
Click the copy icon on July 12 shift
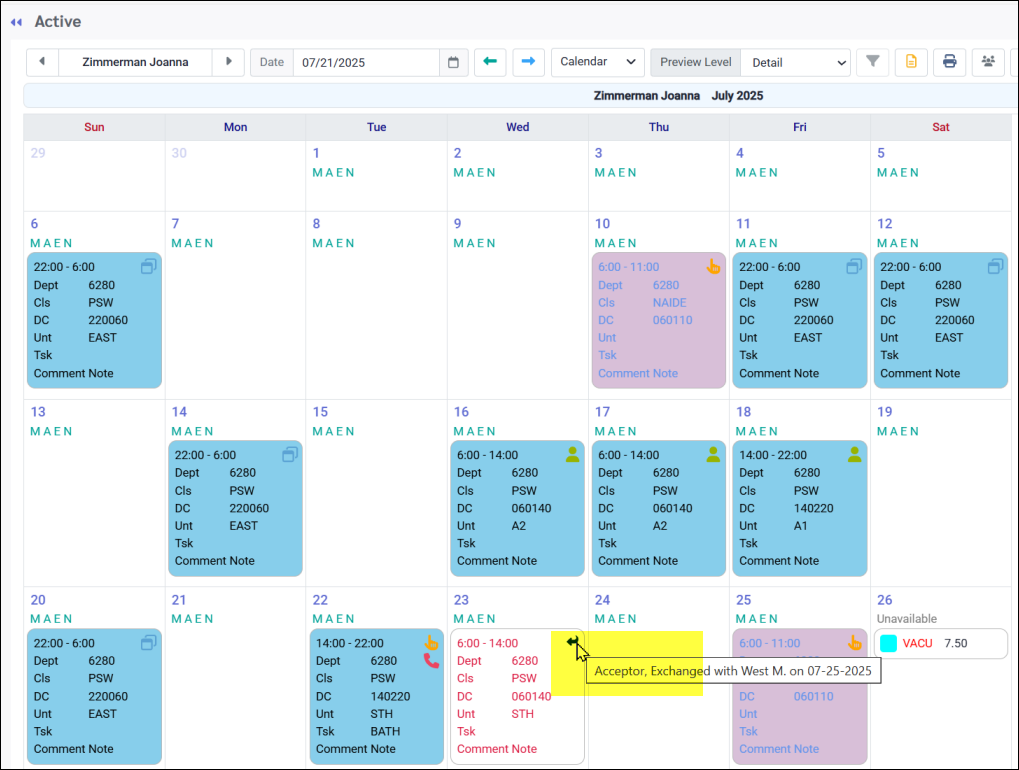click(995, 266)
